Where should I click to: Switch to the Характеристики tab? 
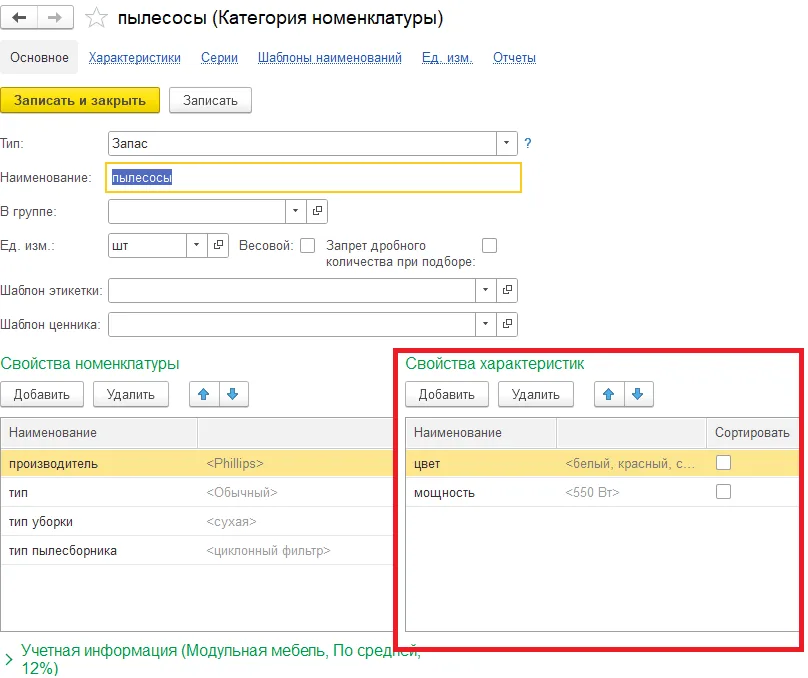(x=134, y=57)
